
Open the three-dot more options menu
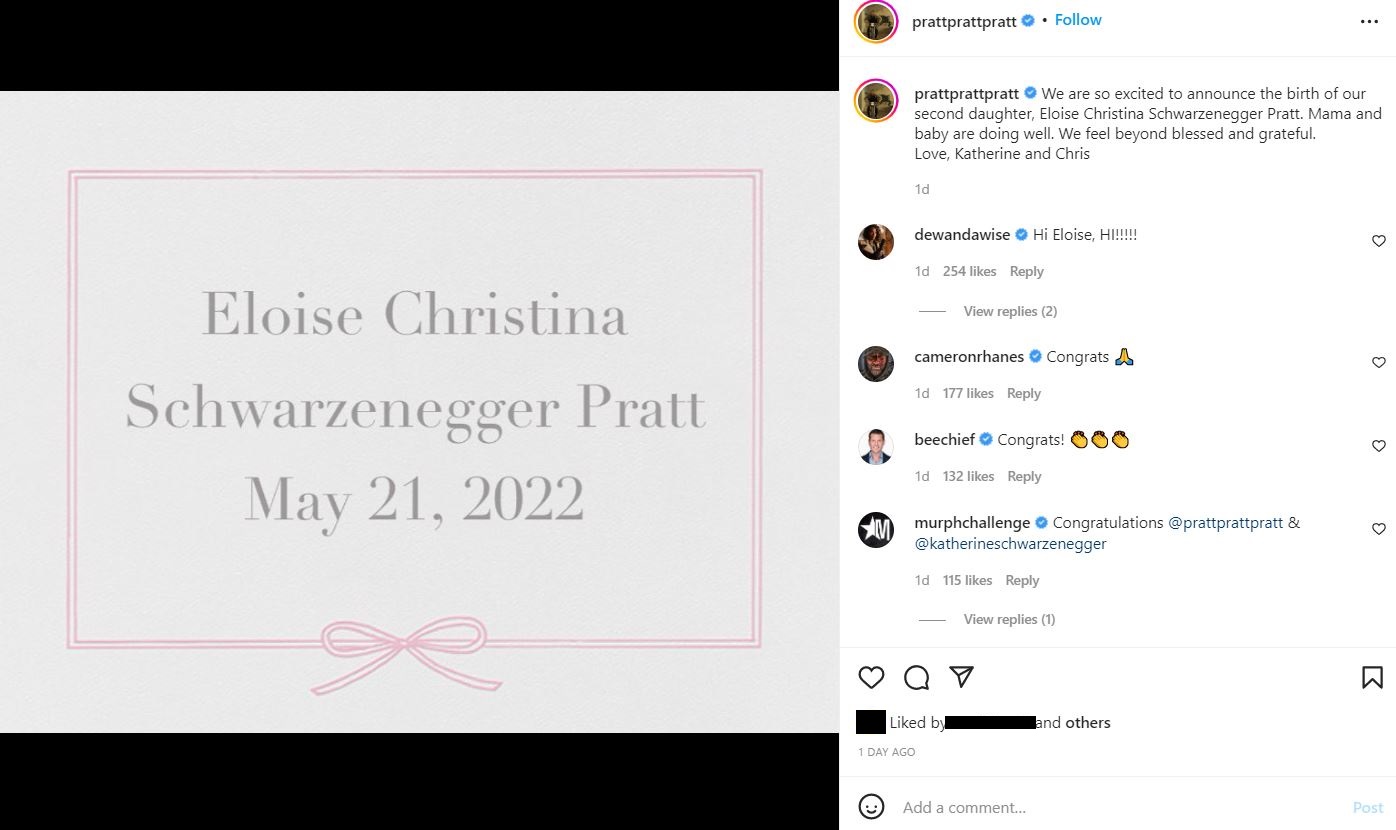point(1369,21)
